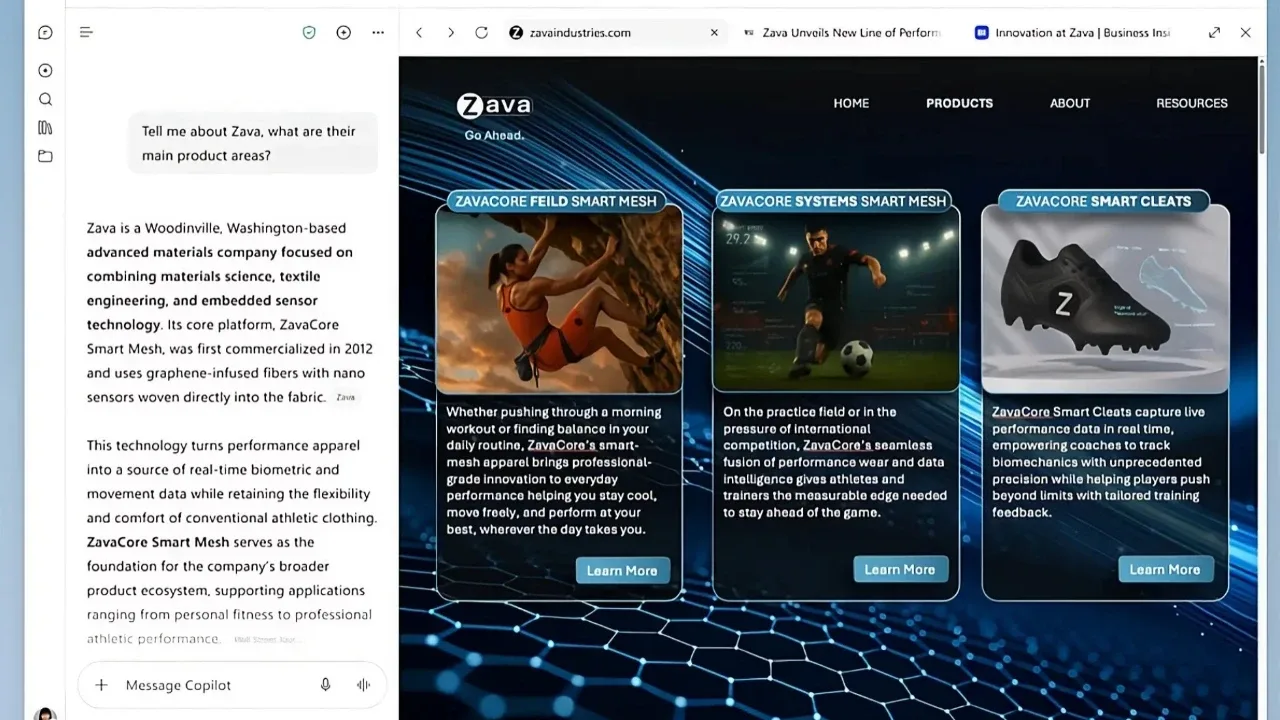1280x720 pixels.
Task: Start a new conversation with plus-circle icon
Action: (344, 32)
